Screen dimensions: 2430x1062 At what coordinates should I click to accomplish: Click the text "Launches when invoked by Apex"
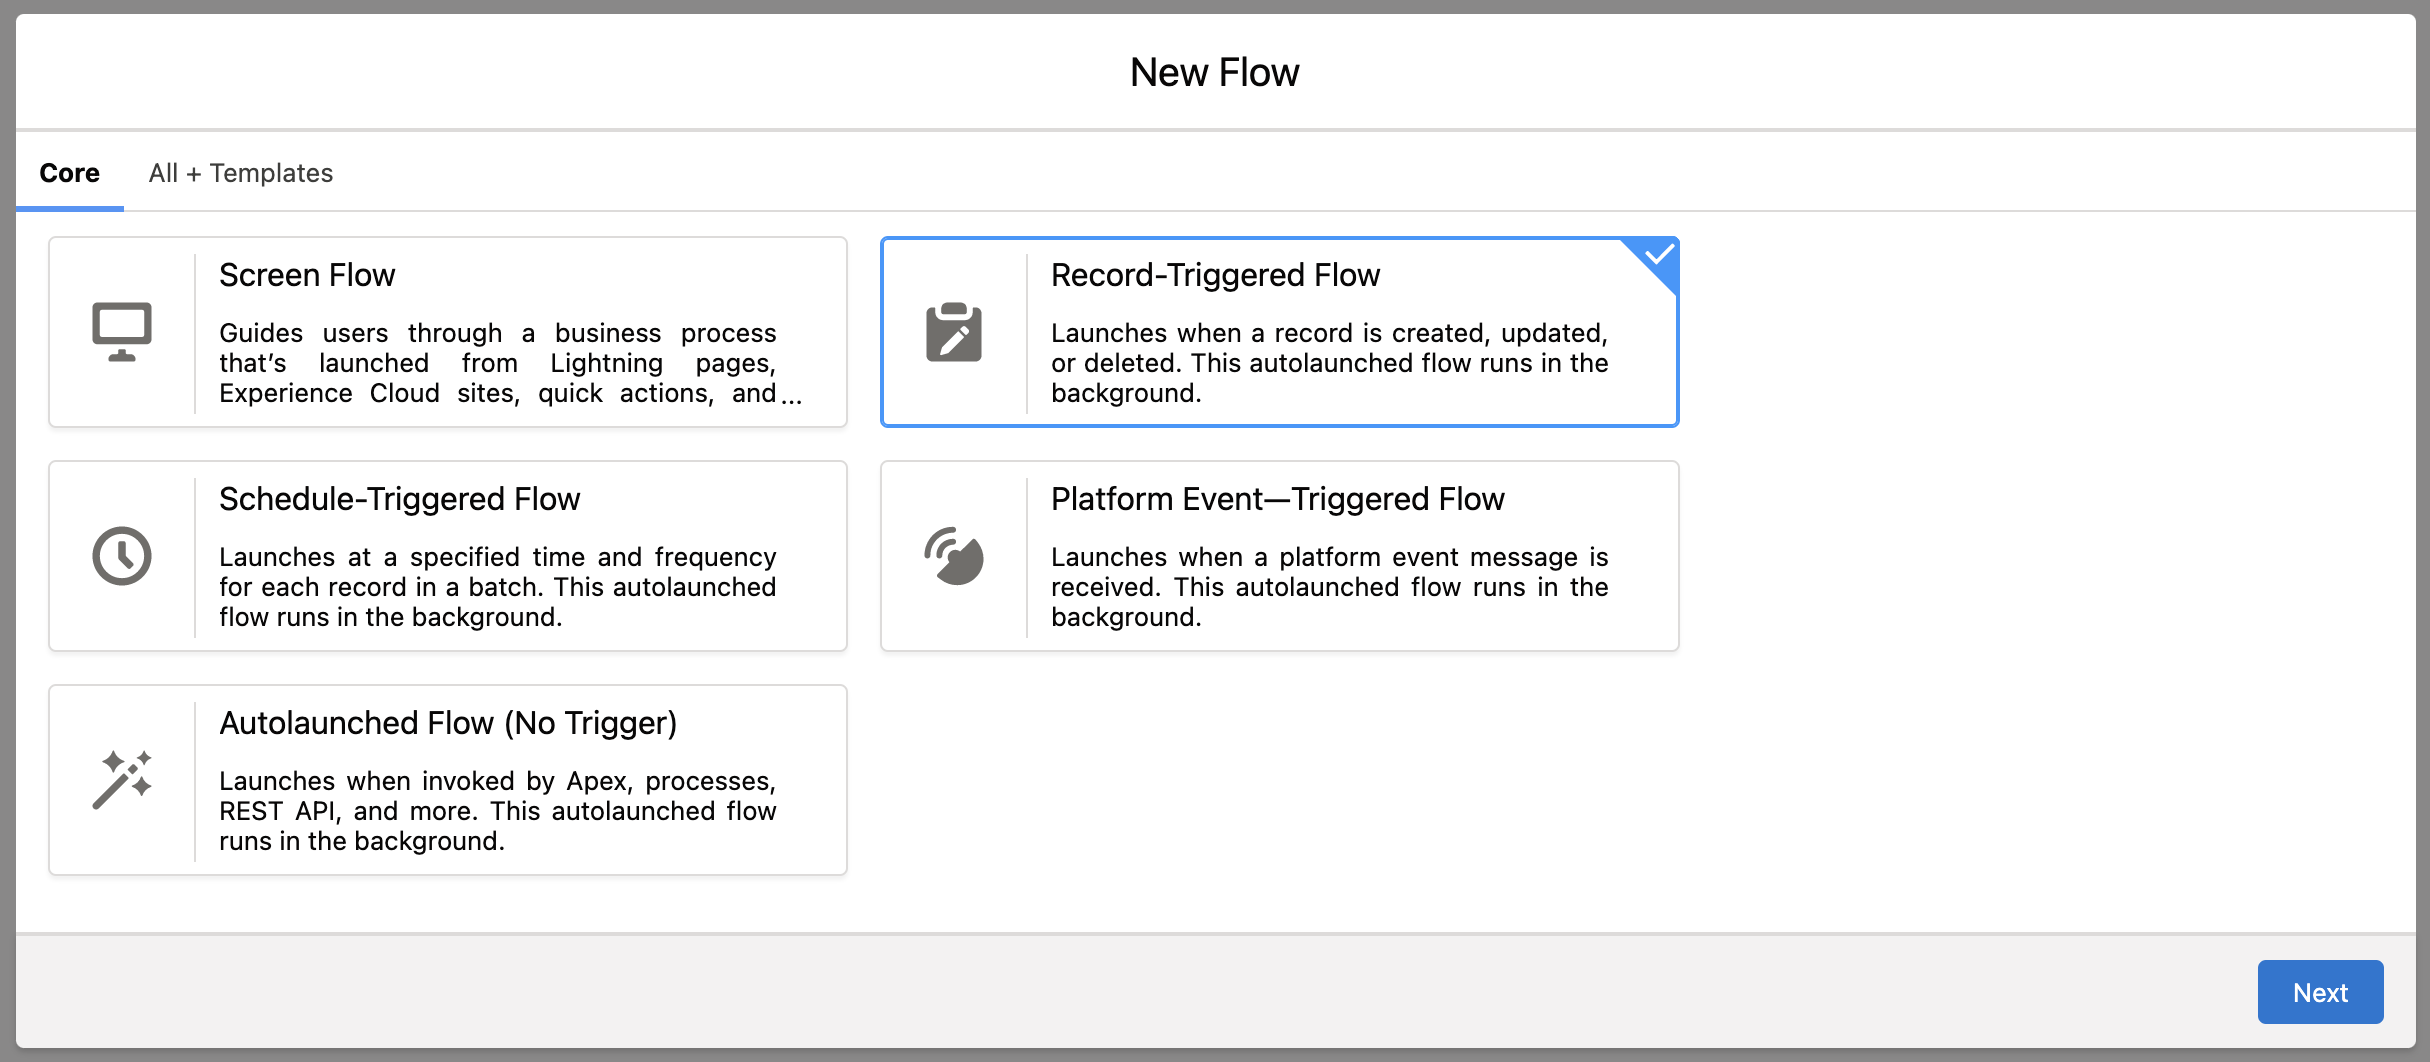coord(497,811)
